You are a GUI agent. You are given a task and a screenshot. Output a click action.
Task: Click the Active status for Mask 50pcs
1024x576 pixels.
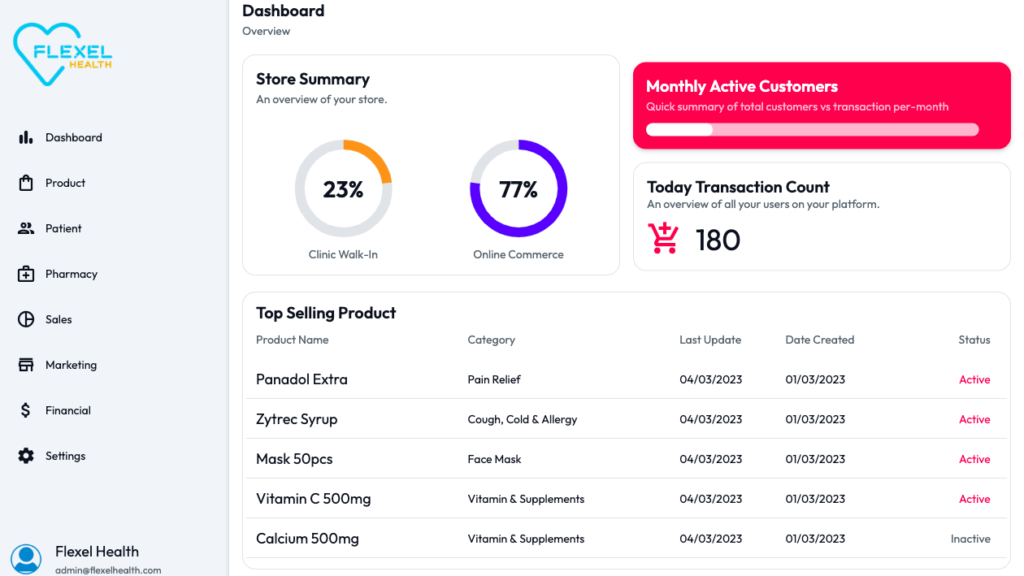pos(974,460)
